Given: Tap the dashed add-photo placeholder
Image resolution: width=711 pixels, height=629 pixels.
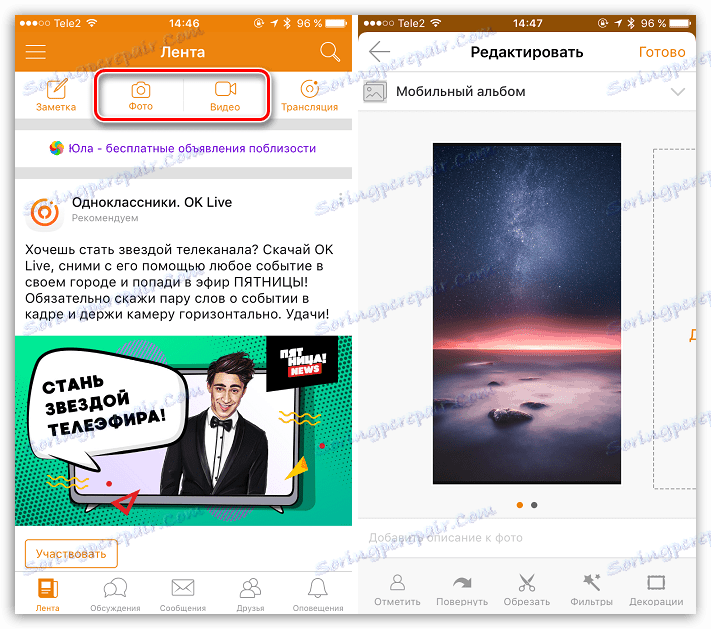Looking at the screenshot, I should [674, 319].
